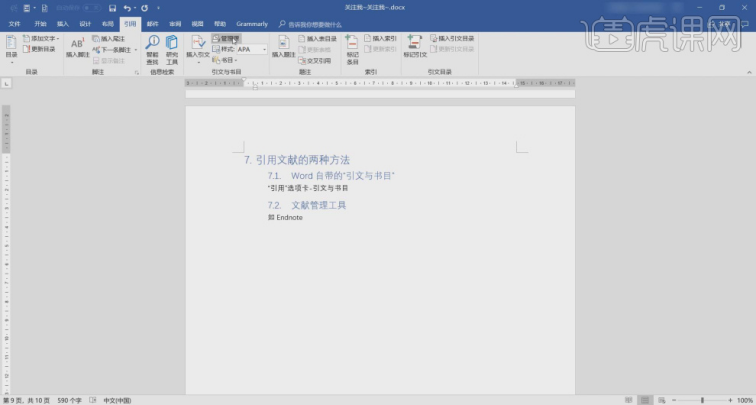Switch to the 邮件 (Mailings) tab
The height and width of the screenshot is (405, 756).
[x=152, y=24]
